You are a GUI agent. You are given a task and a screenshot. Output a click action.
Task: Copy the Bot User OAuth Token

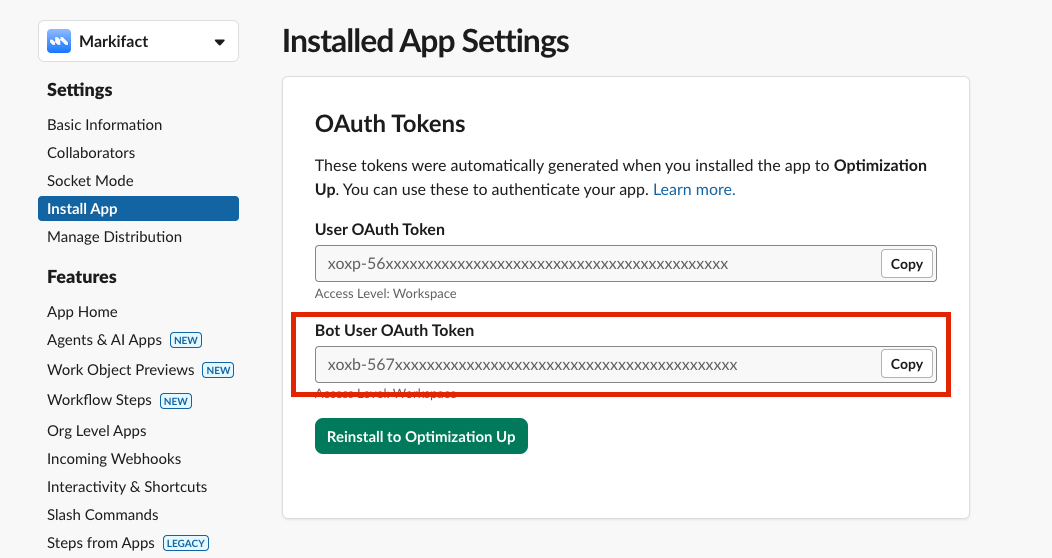[906, 364]
